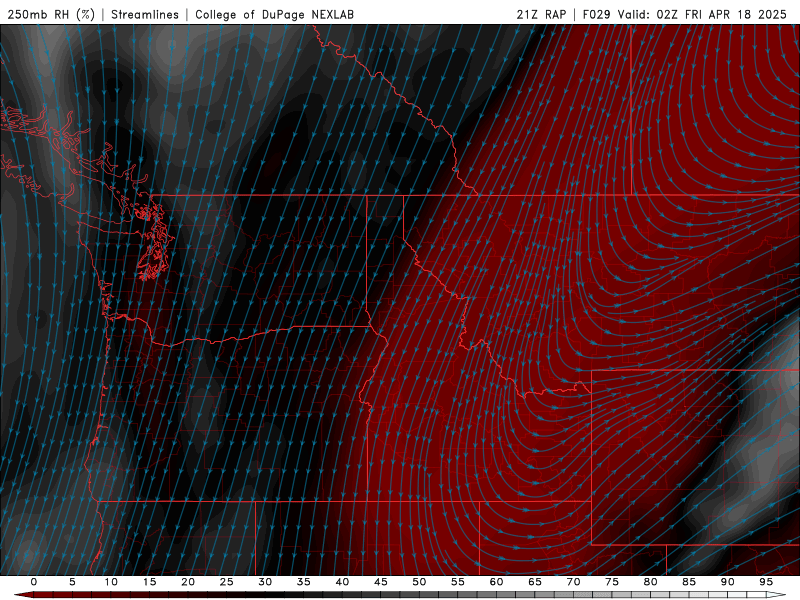Viewport: 800px width, 600px height.
Task: Select the colorbar tick label '70'
Action: click(573, 582)
